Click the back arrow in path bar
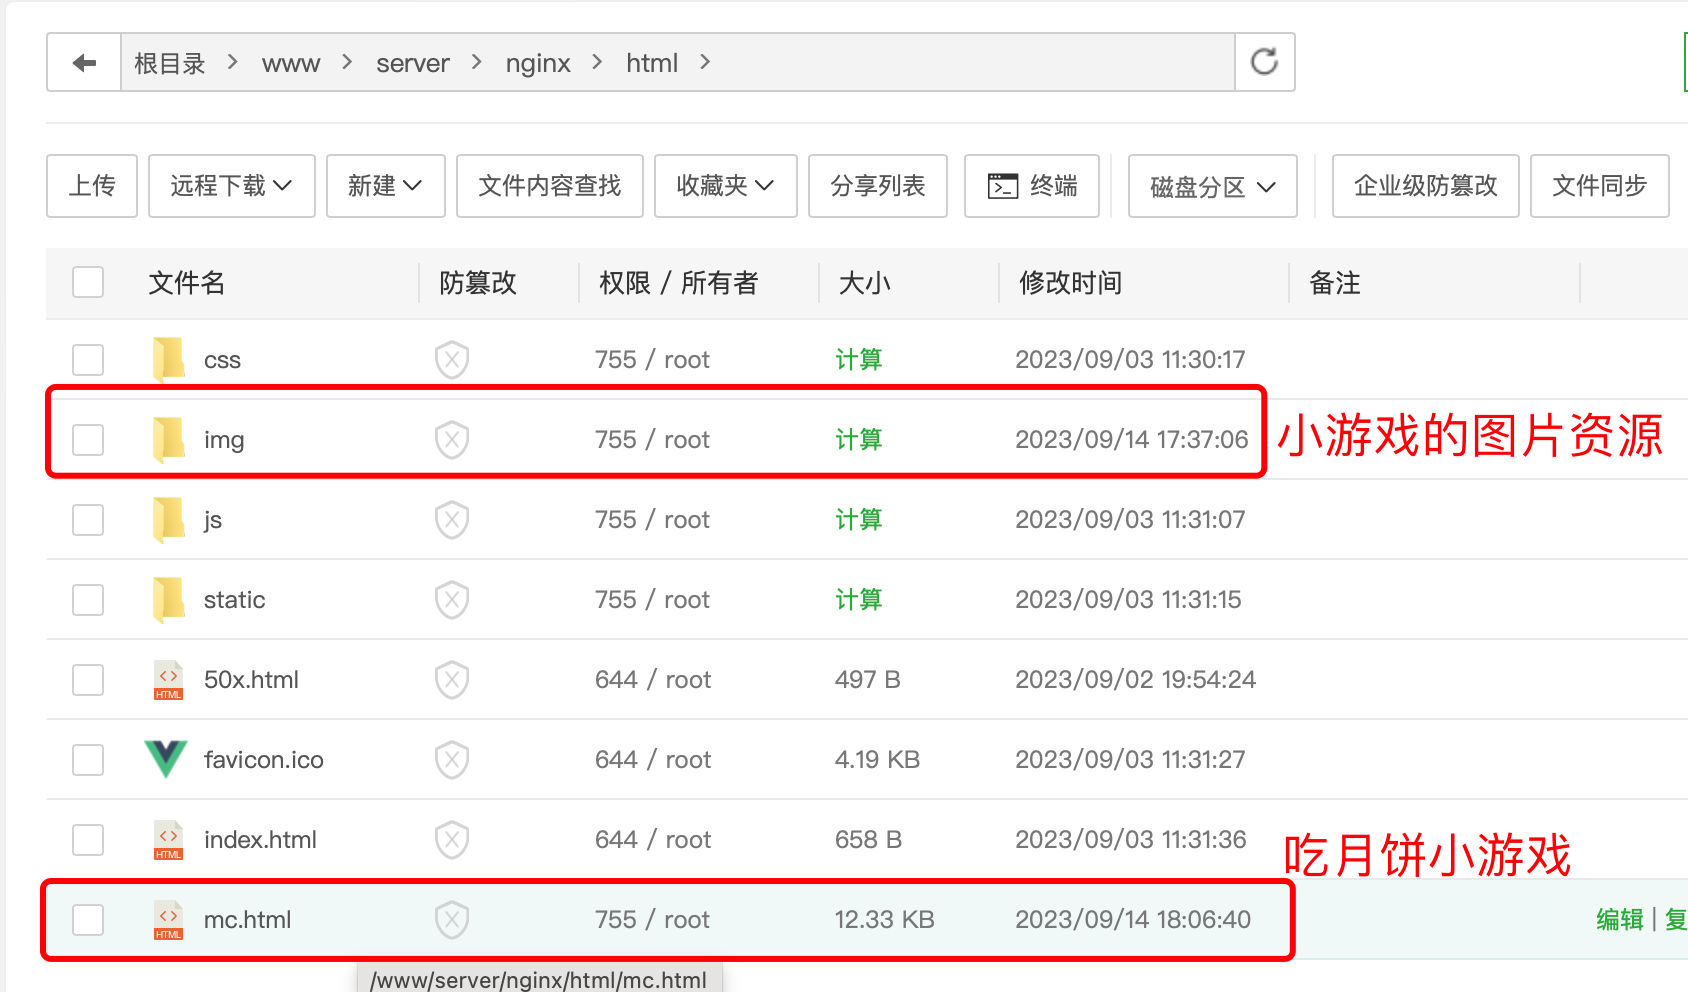Screen dimensions: 1688x992 coord(84,63)
